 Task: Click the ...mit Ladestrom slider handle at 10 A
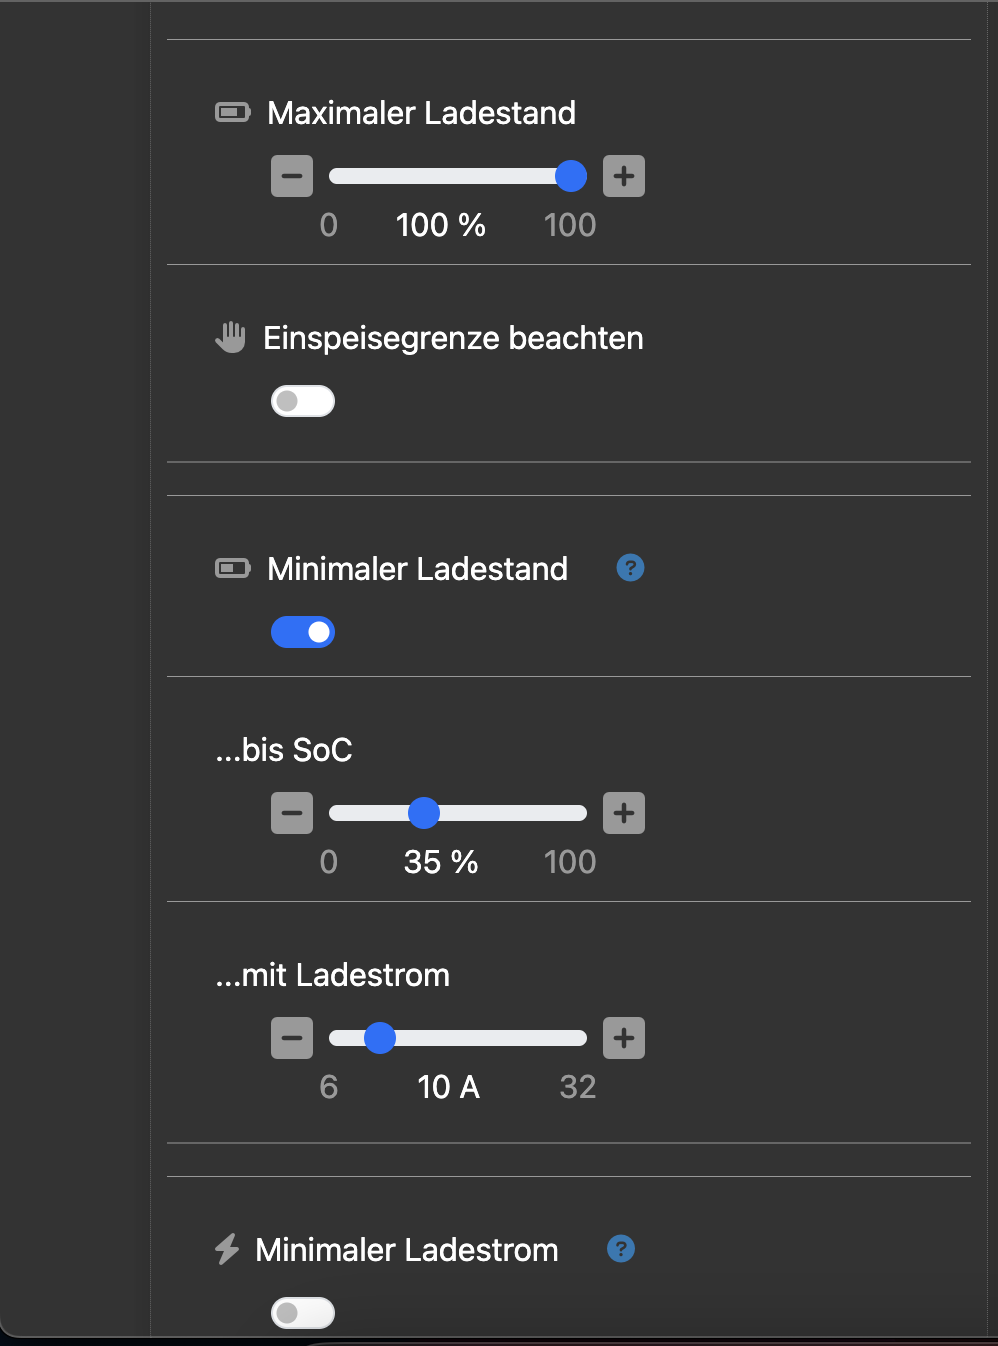click(380, 1038)
